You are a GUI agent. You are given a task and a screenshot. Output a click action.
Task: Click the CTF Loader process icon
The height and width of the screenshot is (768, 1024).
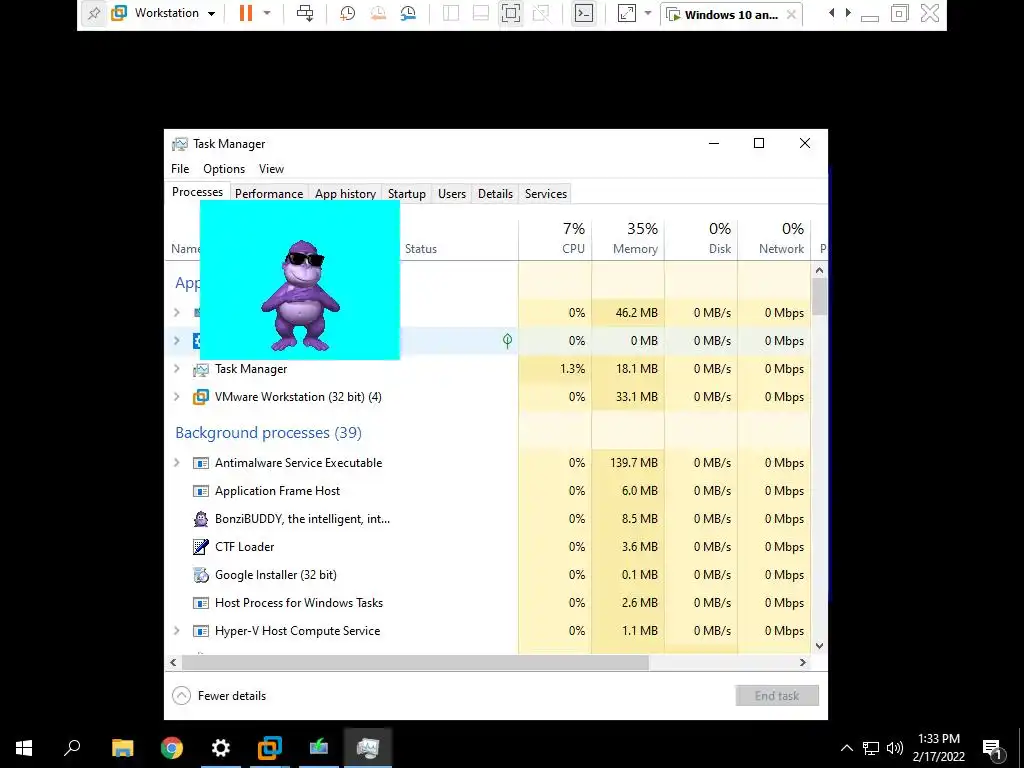(x=200, y=547)
